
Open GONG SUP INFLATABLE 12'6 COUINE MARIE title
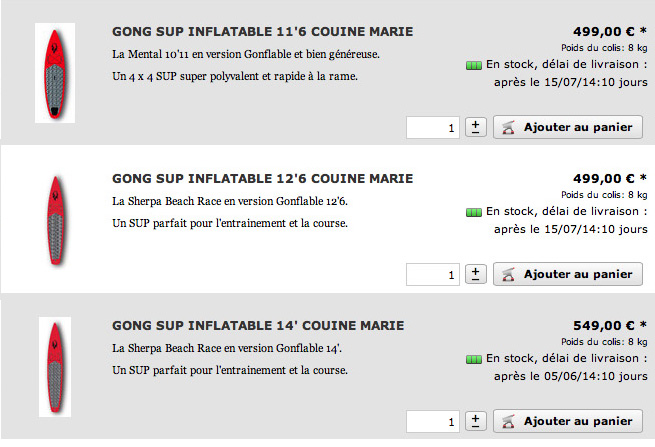pyautogui.click(x=262, y=179)
